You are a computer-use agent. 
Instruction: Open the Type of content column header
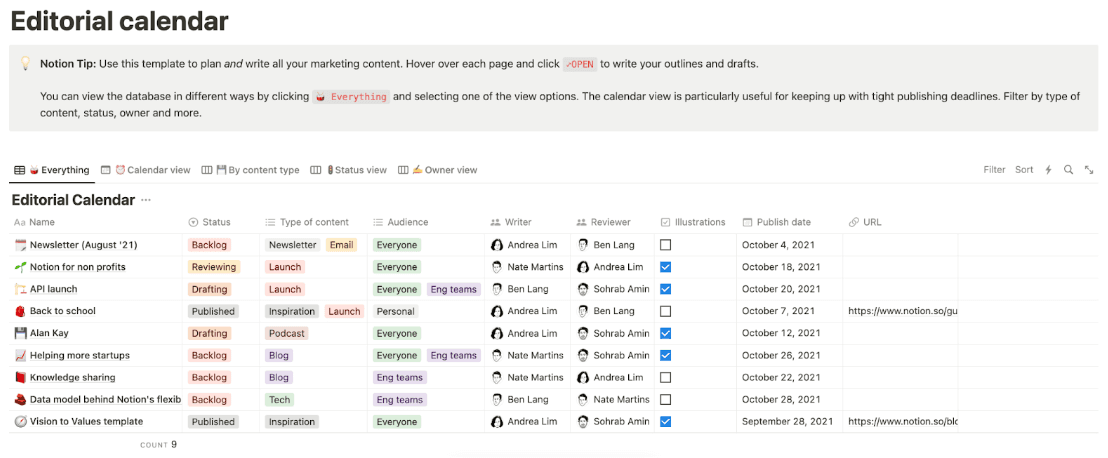(x=313, y=222)
